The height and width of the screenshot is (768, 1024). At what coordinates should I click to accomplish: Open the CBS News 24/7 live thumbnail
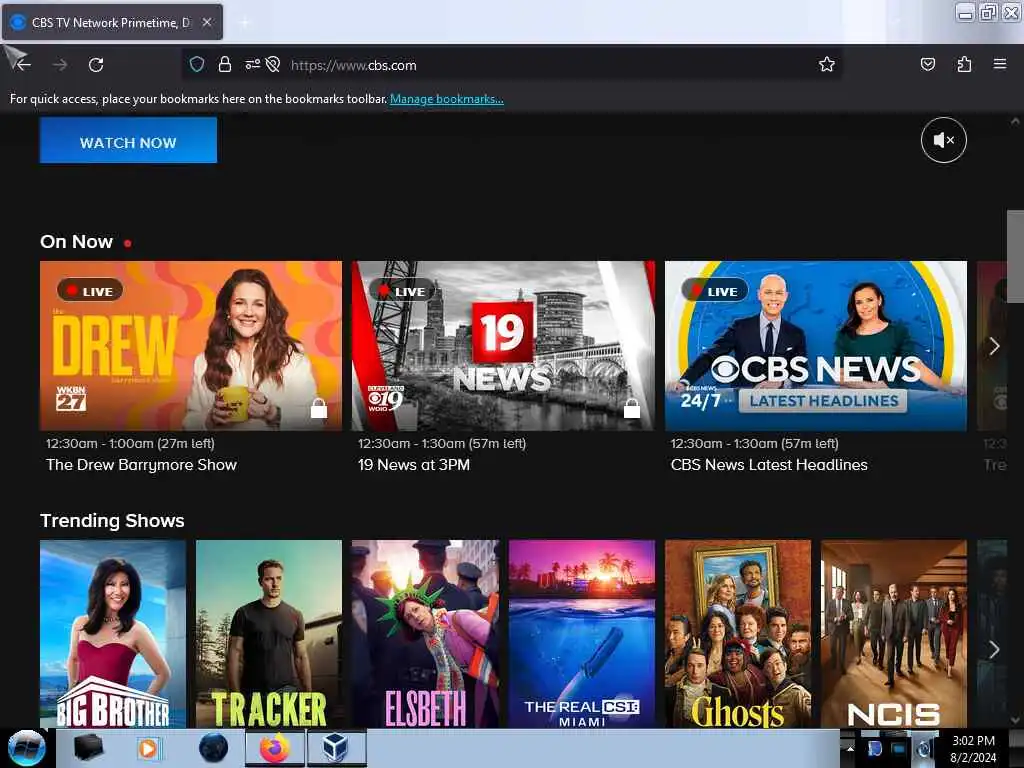[x=816, y=345]
